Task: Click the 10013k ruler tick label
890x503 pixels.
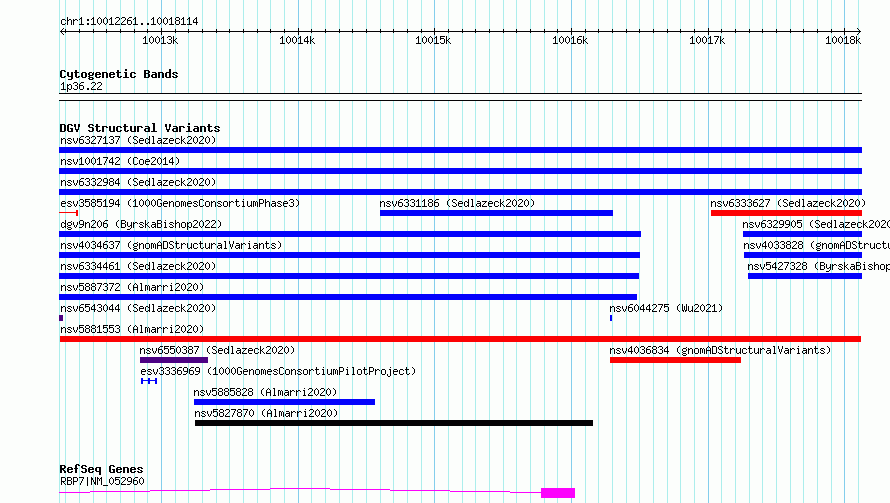Action: (x=160, y=40)
